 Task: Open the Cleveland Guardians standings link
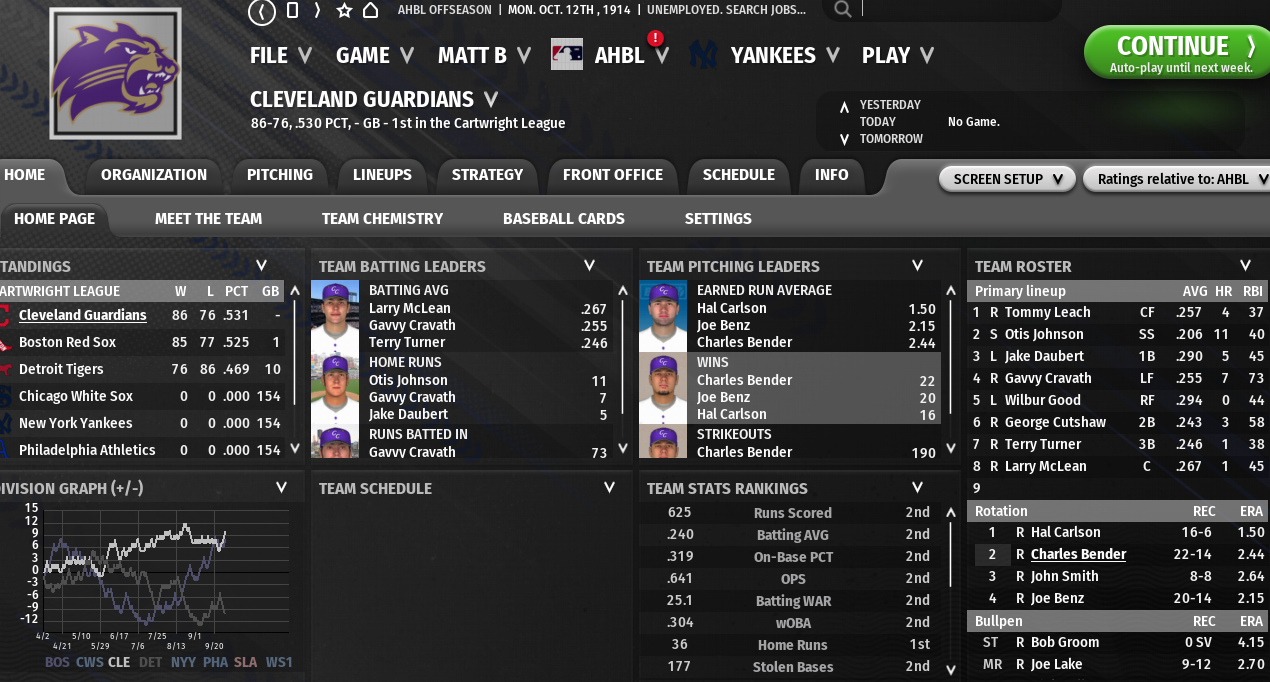82,315
